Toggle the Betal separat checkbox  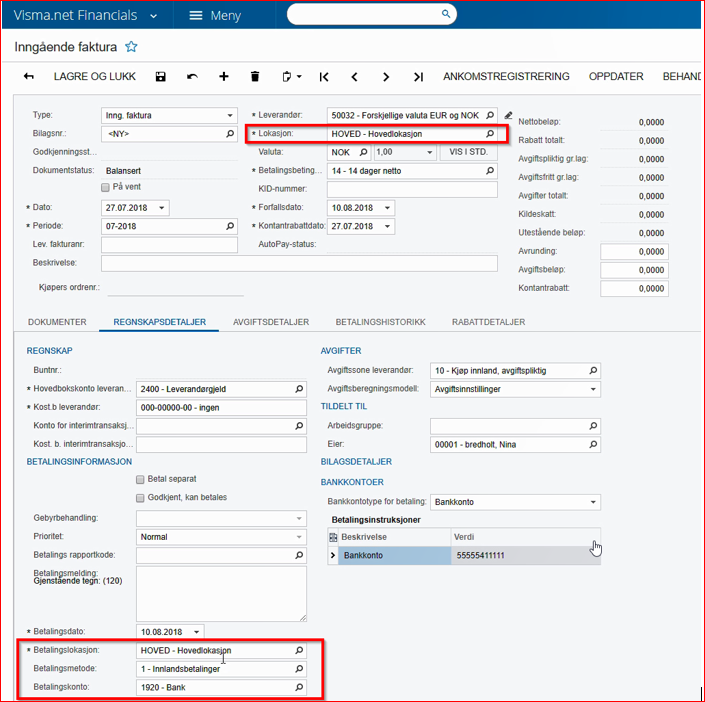tap(140, 479)
